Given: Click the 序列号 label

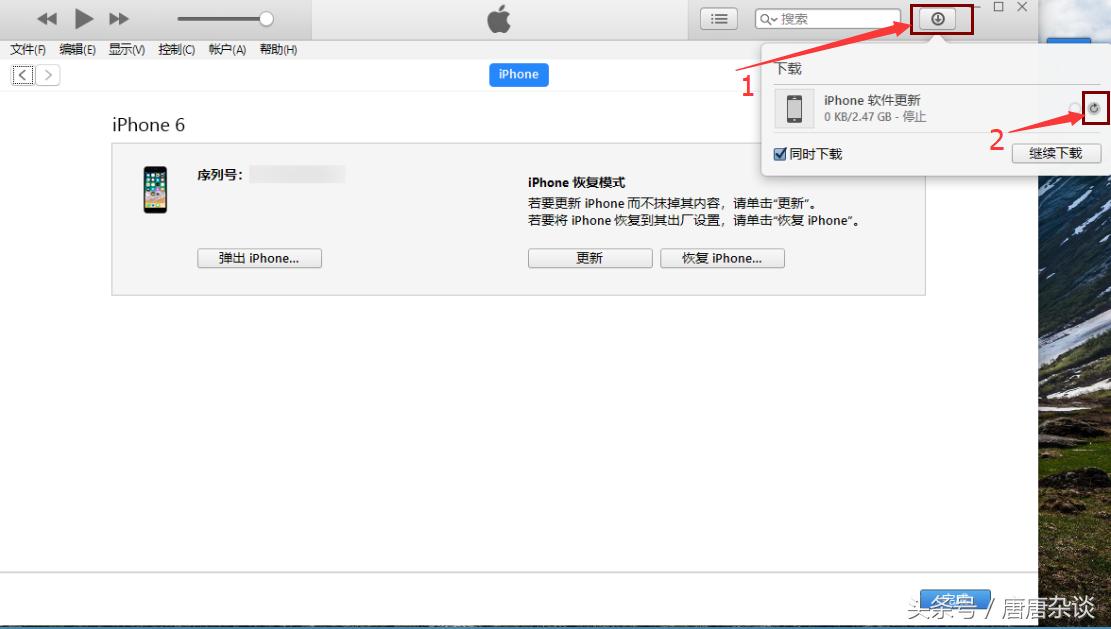Looking at the screenshot, I should (220, 174).
